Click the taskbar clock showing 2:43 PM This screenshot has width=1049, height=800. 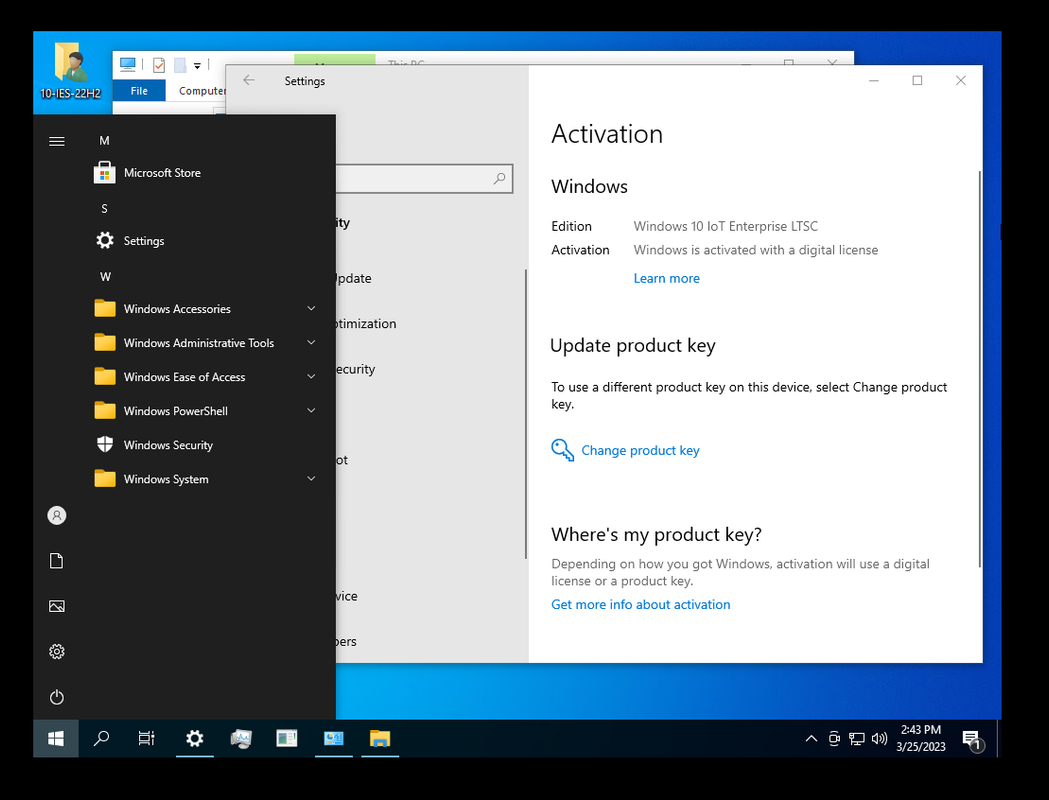(x=921, y=738)
